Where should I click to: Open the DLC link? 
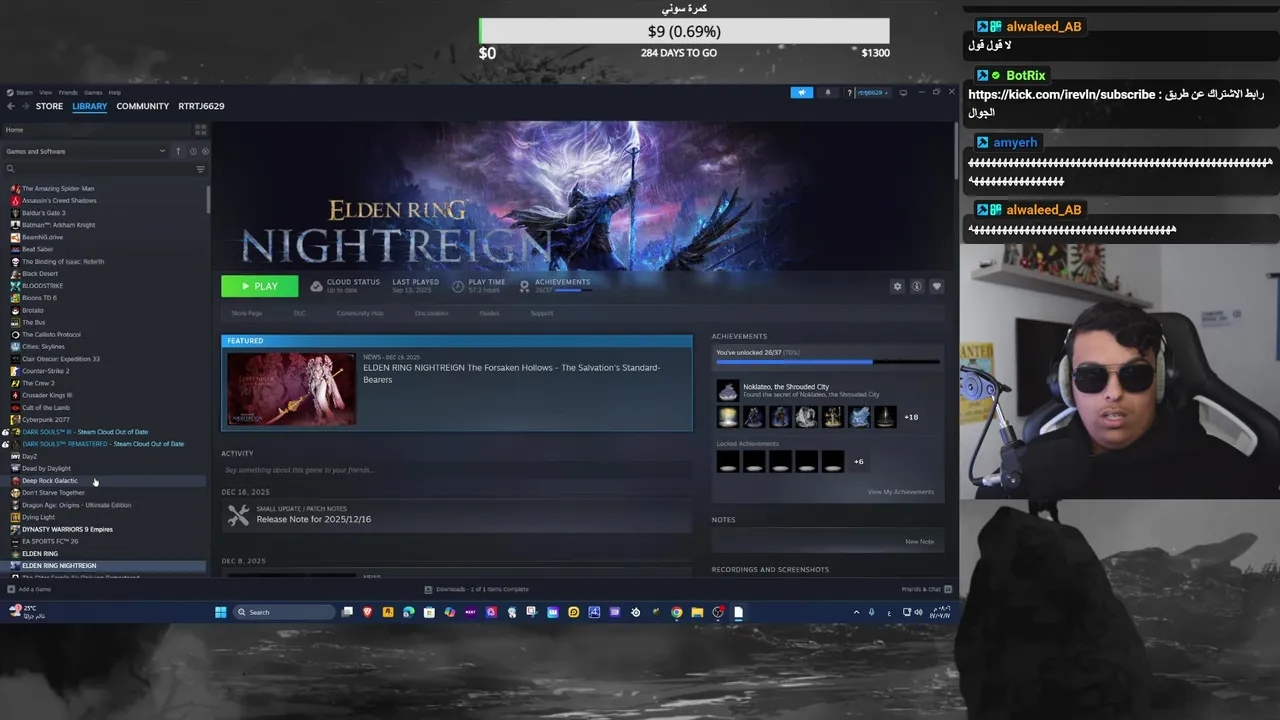(299, 313)
